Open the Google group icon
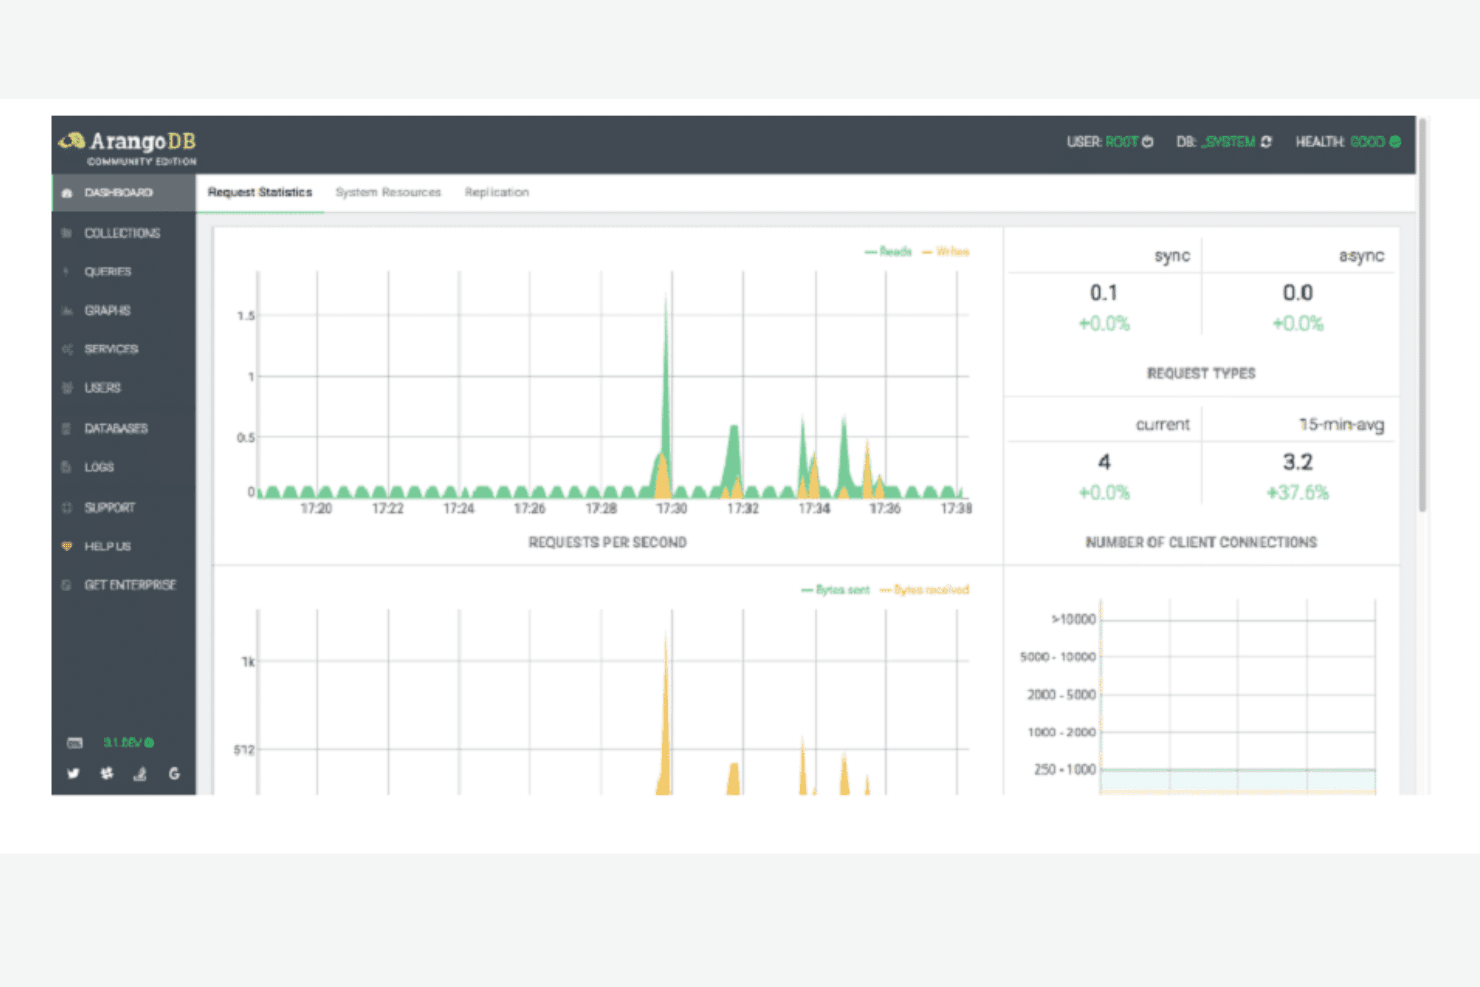 coord(174,773)
